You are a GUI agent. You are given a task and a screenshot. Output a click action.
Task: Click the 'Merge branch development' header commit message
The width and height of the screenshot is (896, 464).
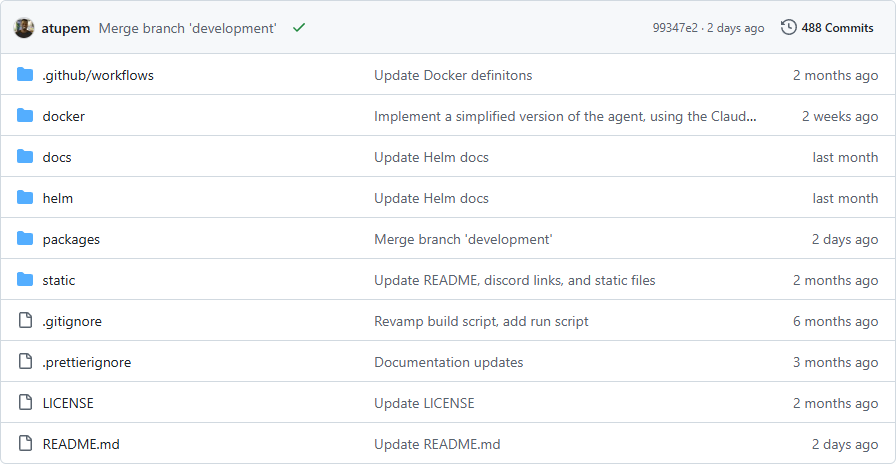187,28
